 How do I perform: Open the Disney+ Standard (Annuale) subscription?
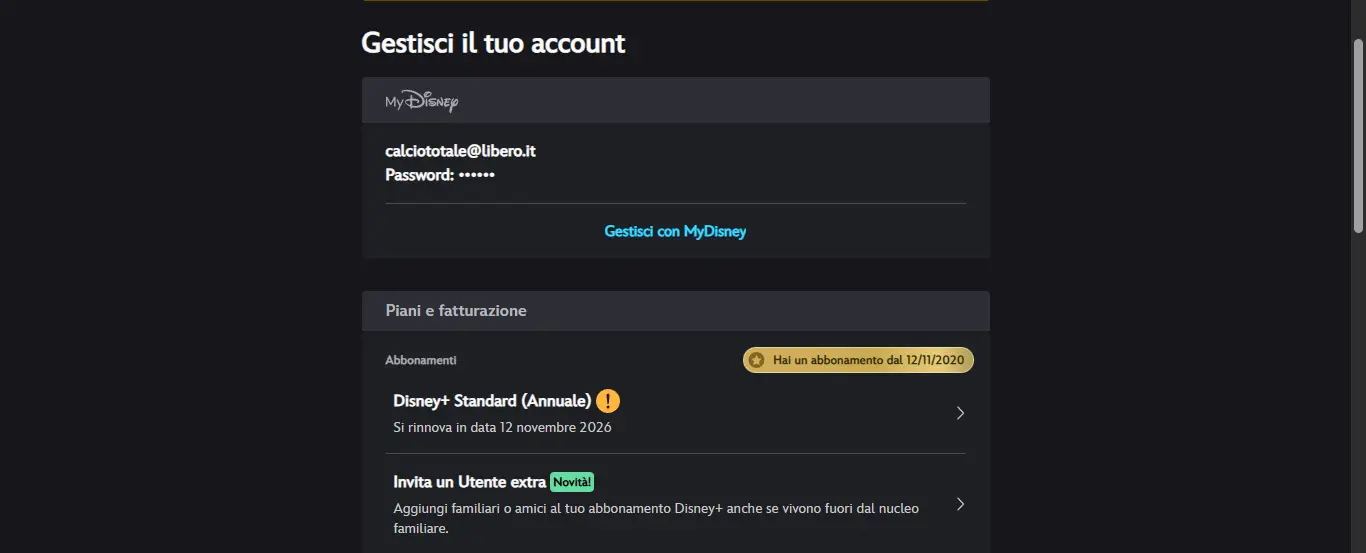(676, 413)
